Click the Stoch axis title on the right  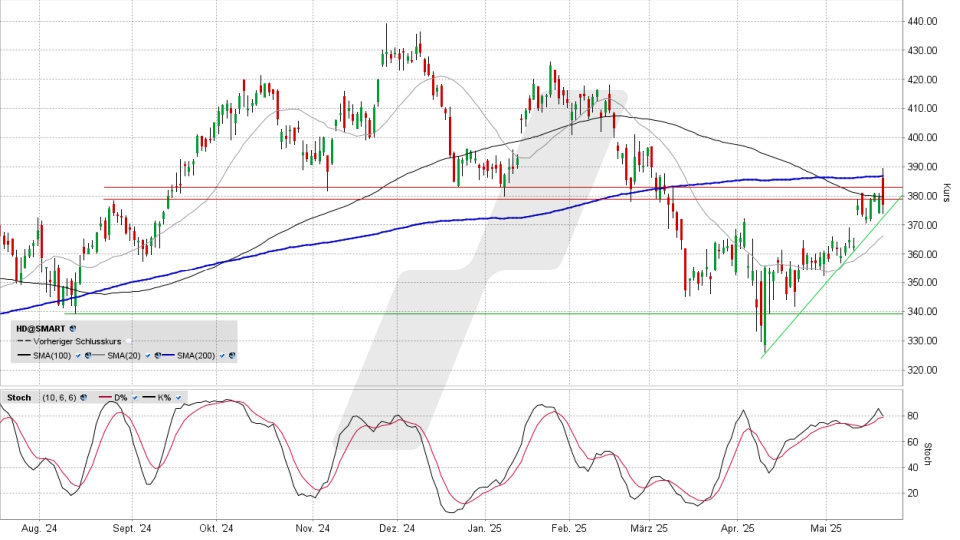pyautogui.click(x=928, y=454)
